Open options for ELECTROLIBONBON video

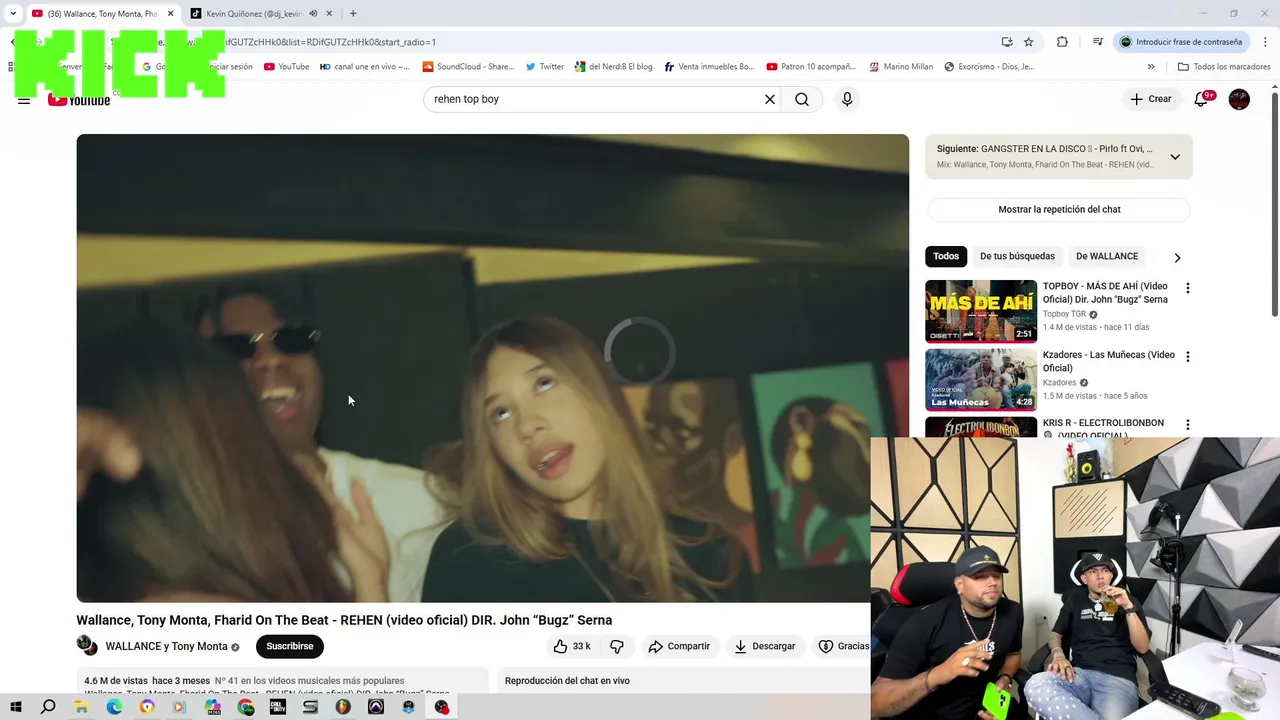coord(1188,425)
